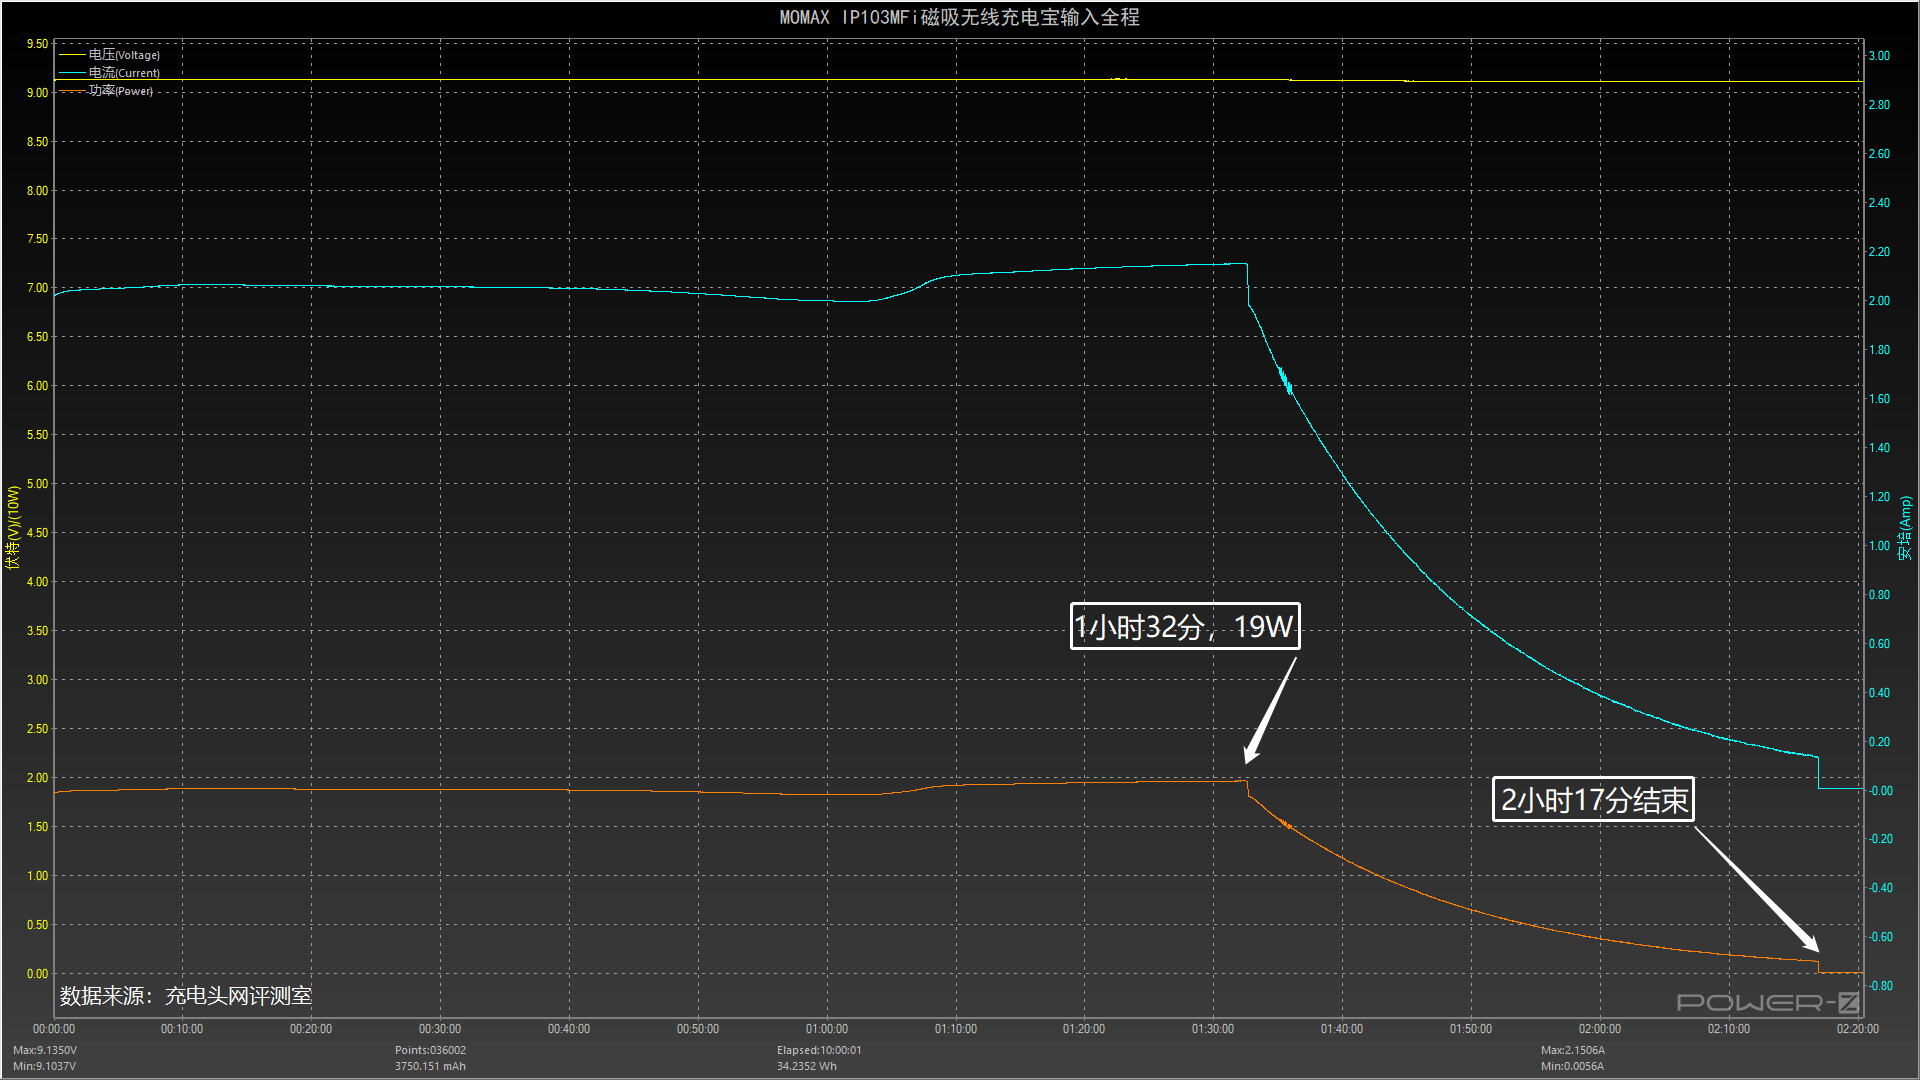Image resolution: width=1920 pixels, height=1080 pixels.
Task: Click the 功率(Power) legend entry
Action: tap(121, 91)
